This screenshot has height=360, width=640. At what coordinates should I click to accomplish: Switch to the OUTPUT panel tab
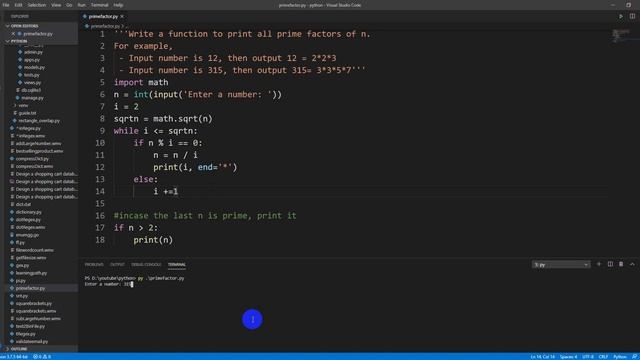117,264
